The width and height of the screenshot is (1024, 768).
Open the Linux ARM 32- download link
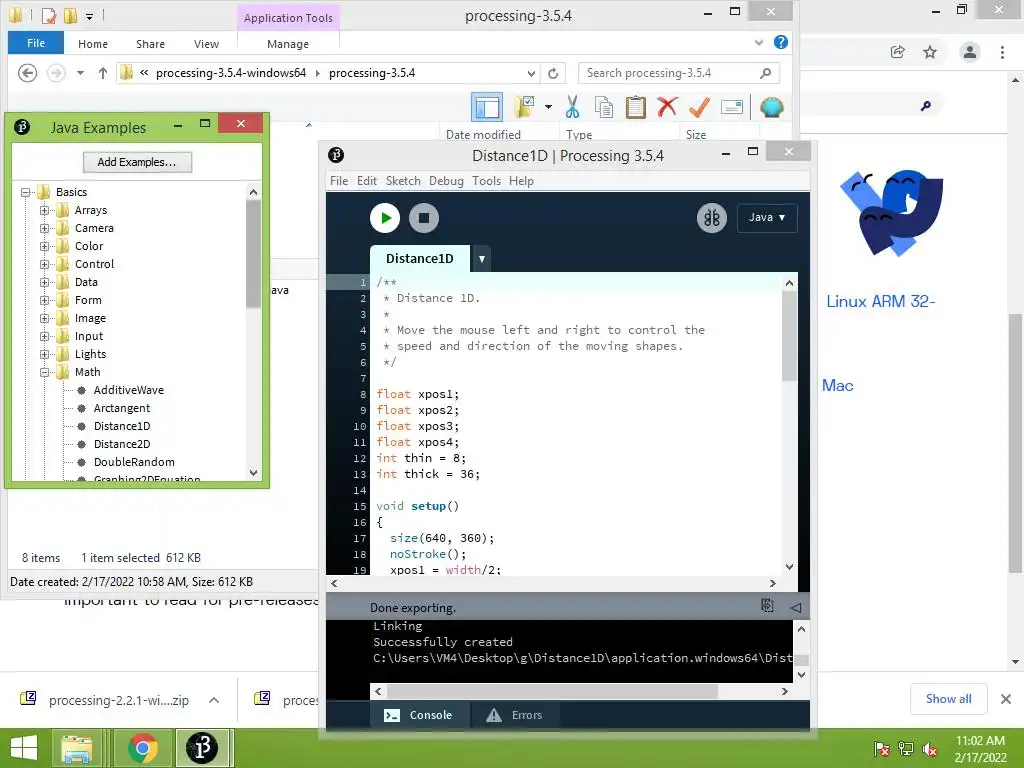tap(880, 301)
